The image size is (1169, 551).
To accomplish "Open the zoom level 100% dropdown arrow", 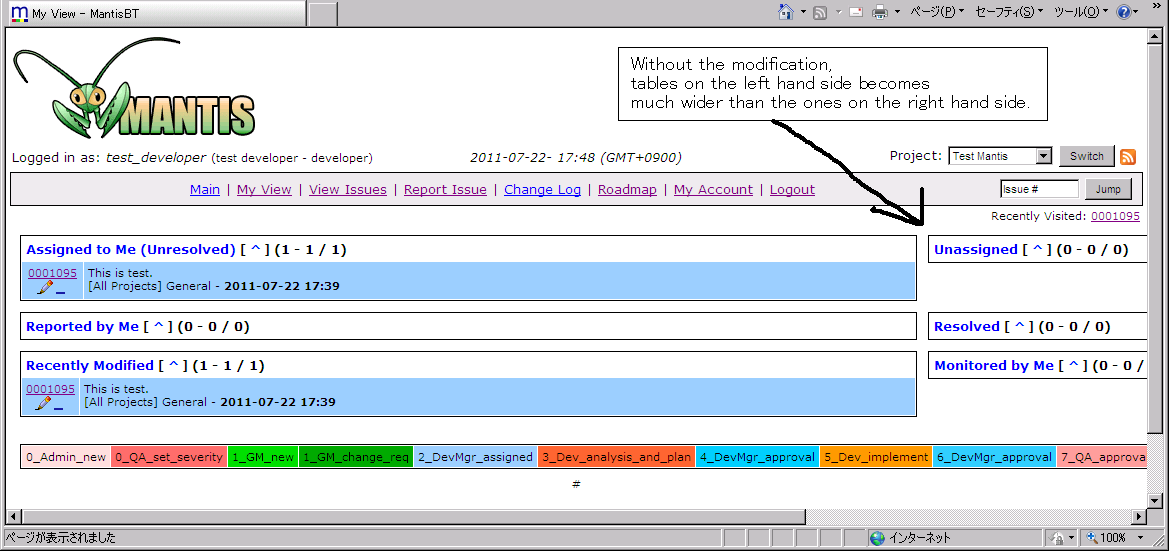I will pos(1137,538).
